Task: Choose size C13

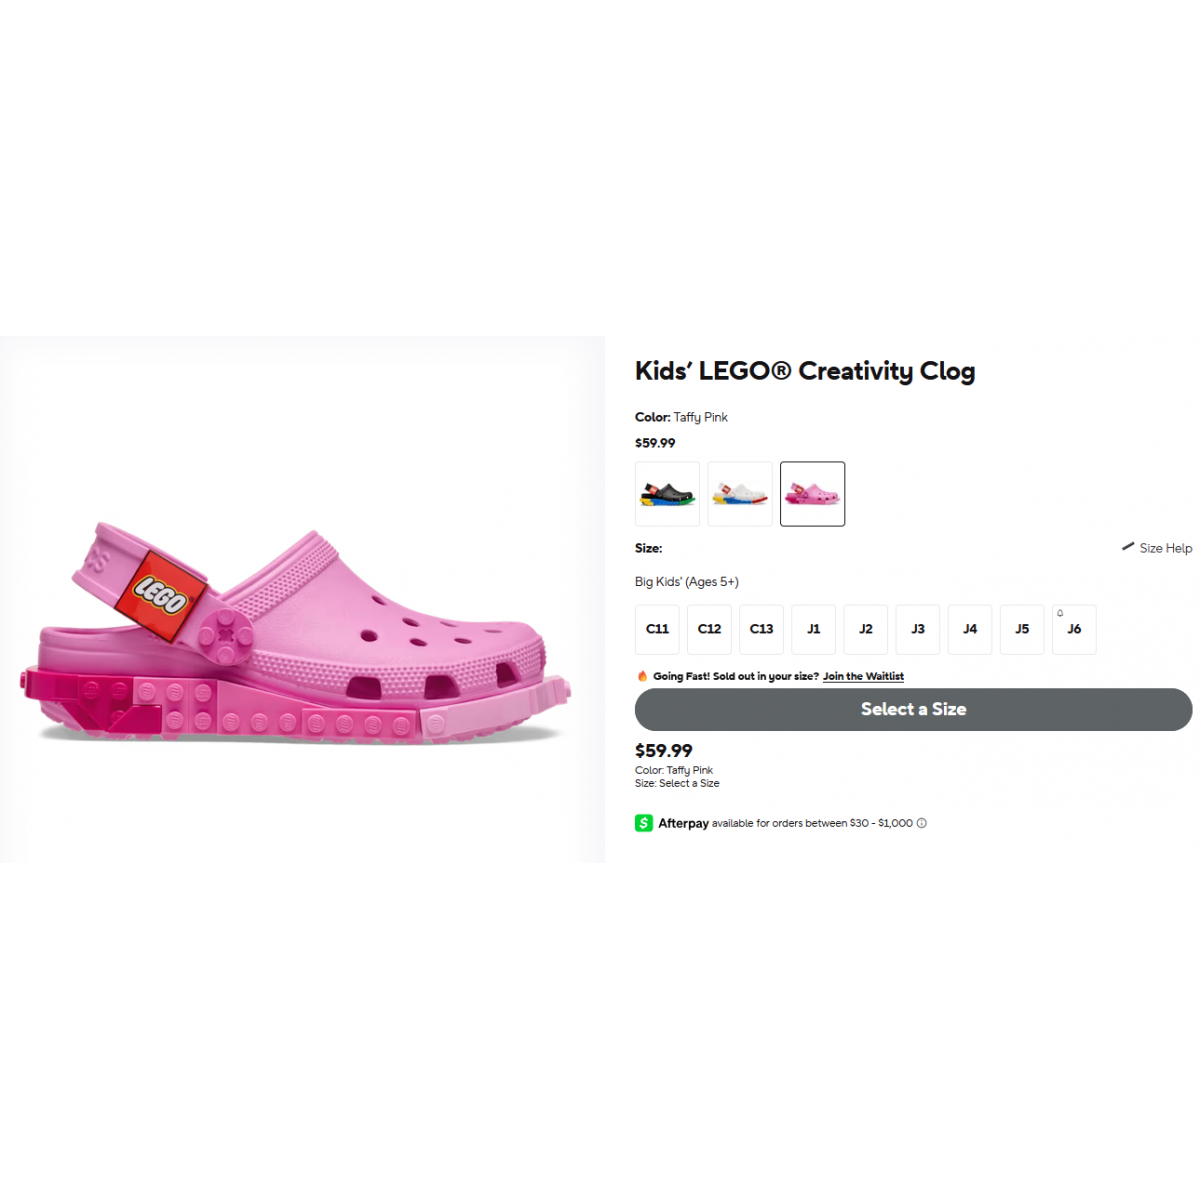Action: click(x=761, y=629)
